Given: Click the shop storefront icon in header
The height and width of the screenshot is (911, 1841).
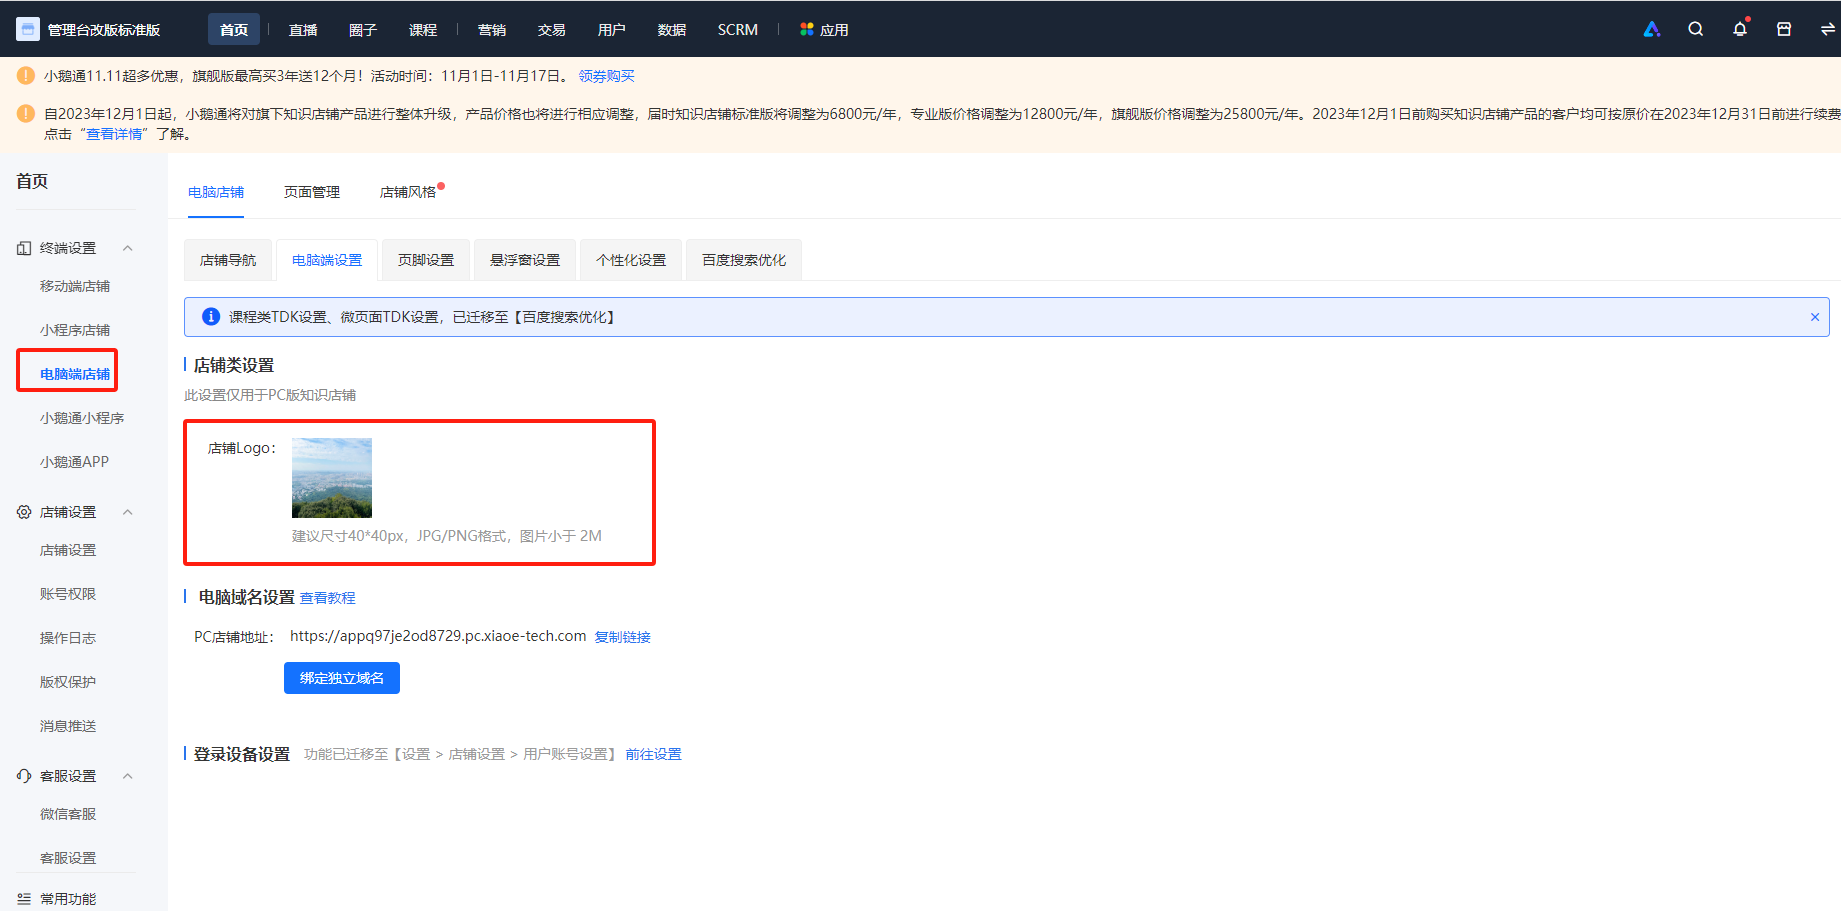Looking at the screenshot, I should coord(1783,29).
